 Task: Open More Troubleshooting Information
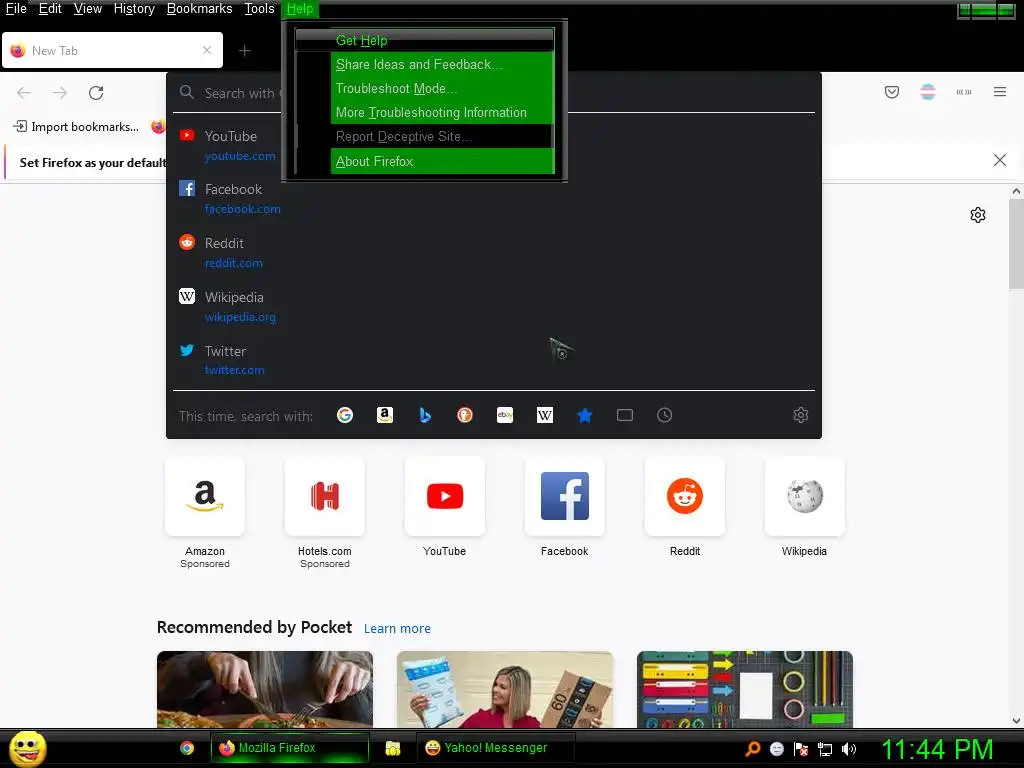[x=424, y=112]
